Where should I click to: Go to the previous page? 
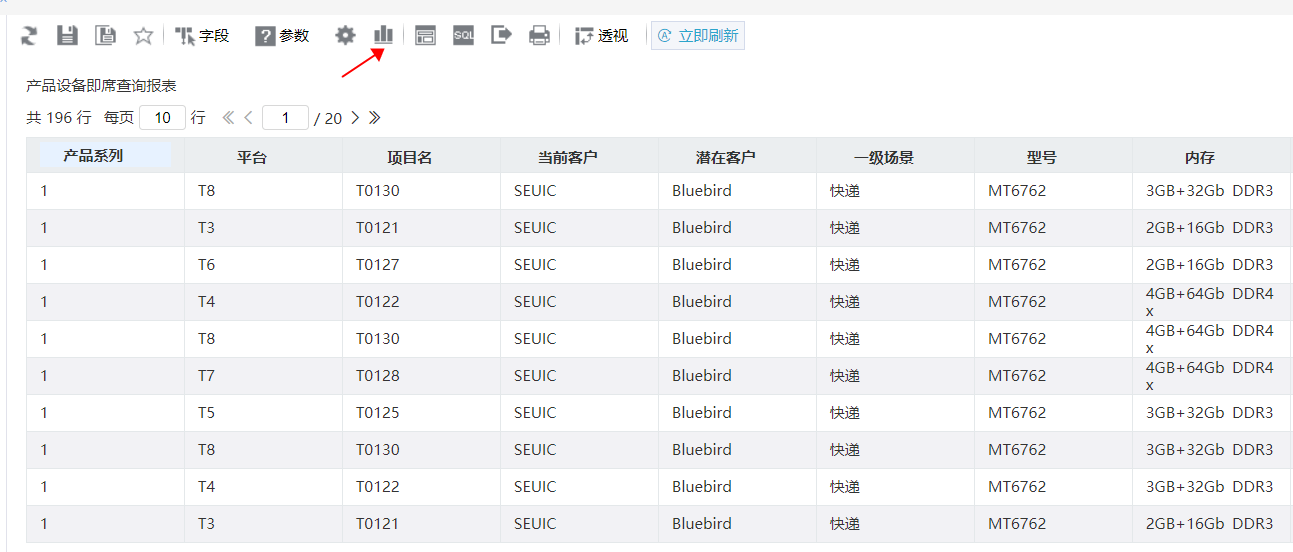(249, 118)
